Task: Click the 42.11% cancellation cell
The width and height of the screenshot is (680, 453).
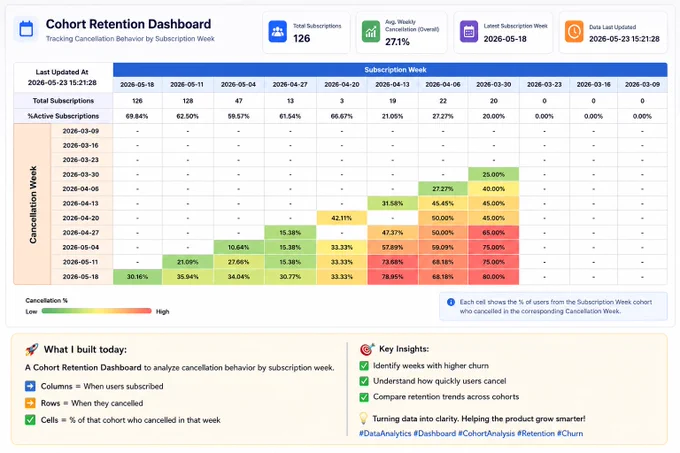Action: point(342,218)
